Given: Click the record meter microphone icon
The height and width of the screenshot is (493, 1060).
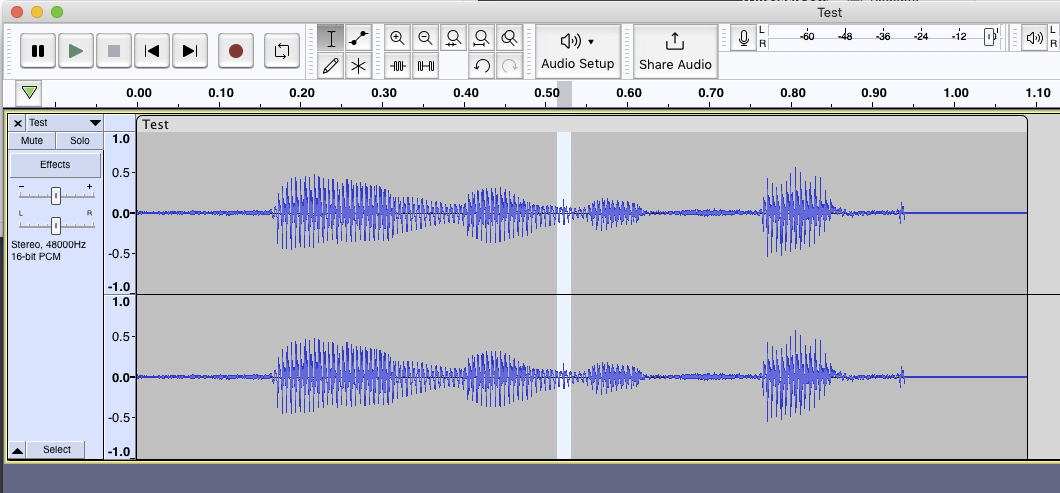Looking at the screenshot, I should click(x=743, y=39).
